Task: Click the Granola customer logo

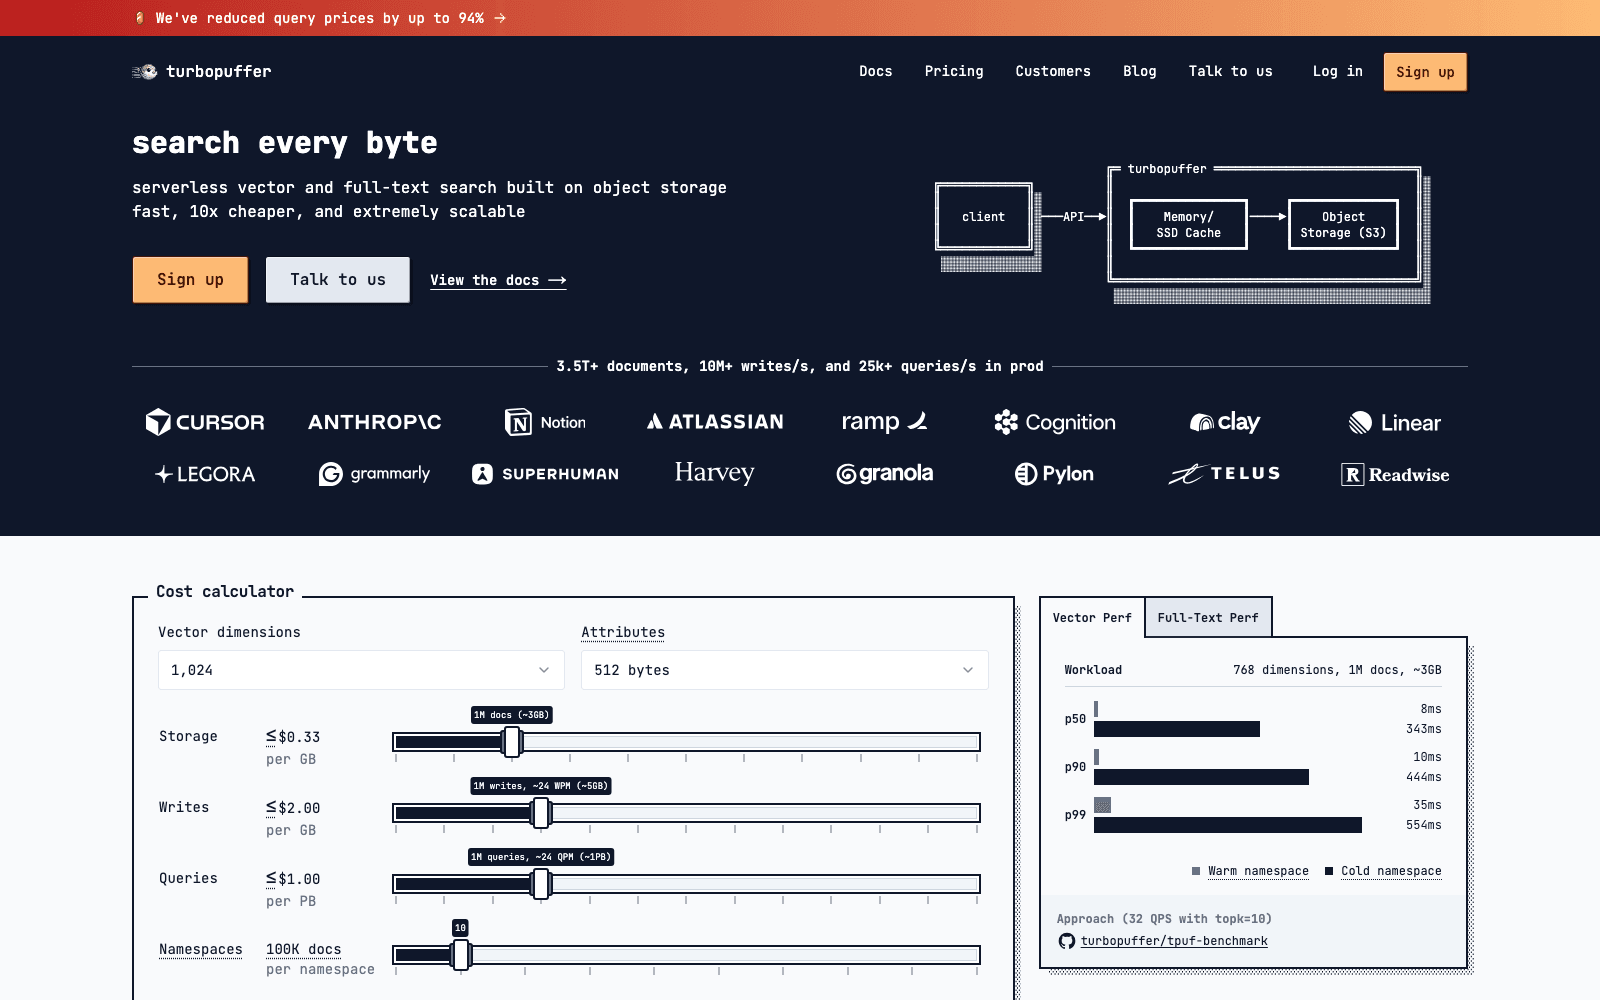Action: pyautogui.click(x=885, y=474)
